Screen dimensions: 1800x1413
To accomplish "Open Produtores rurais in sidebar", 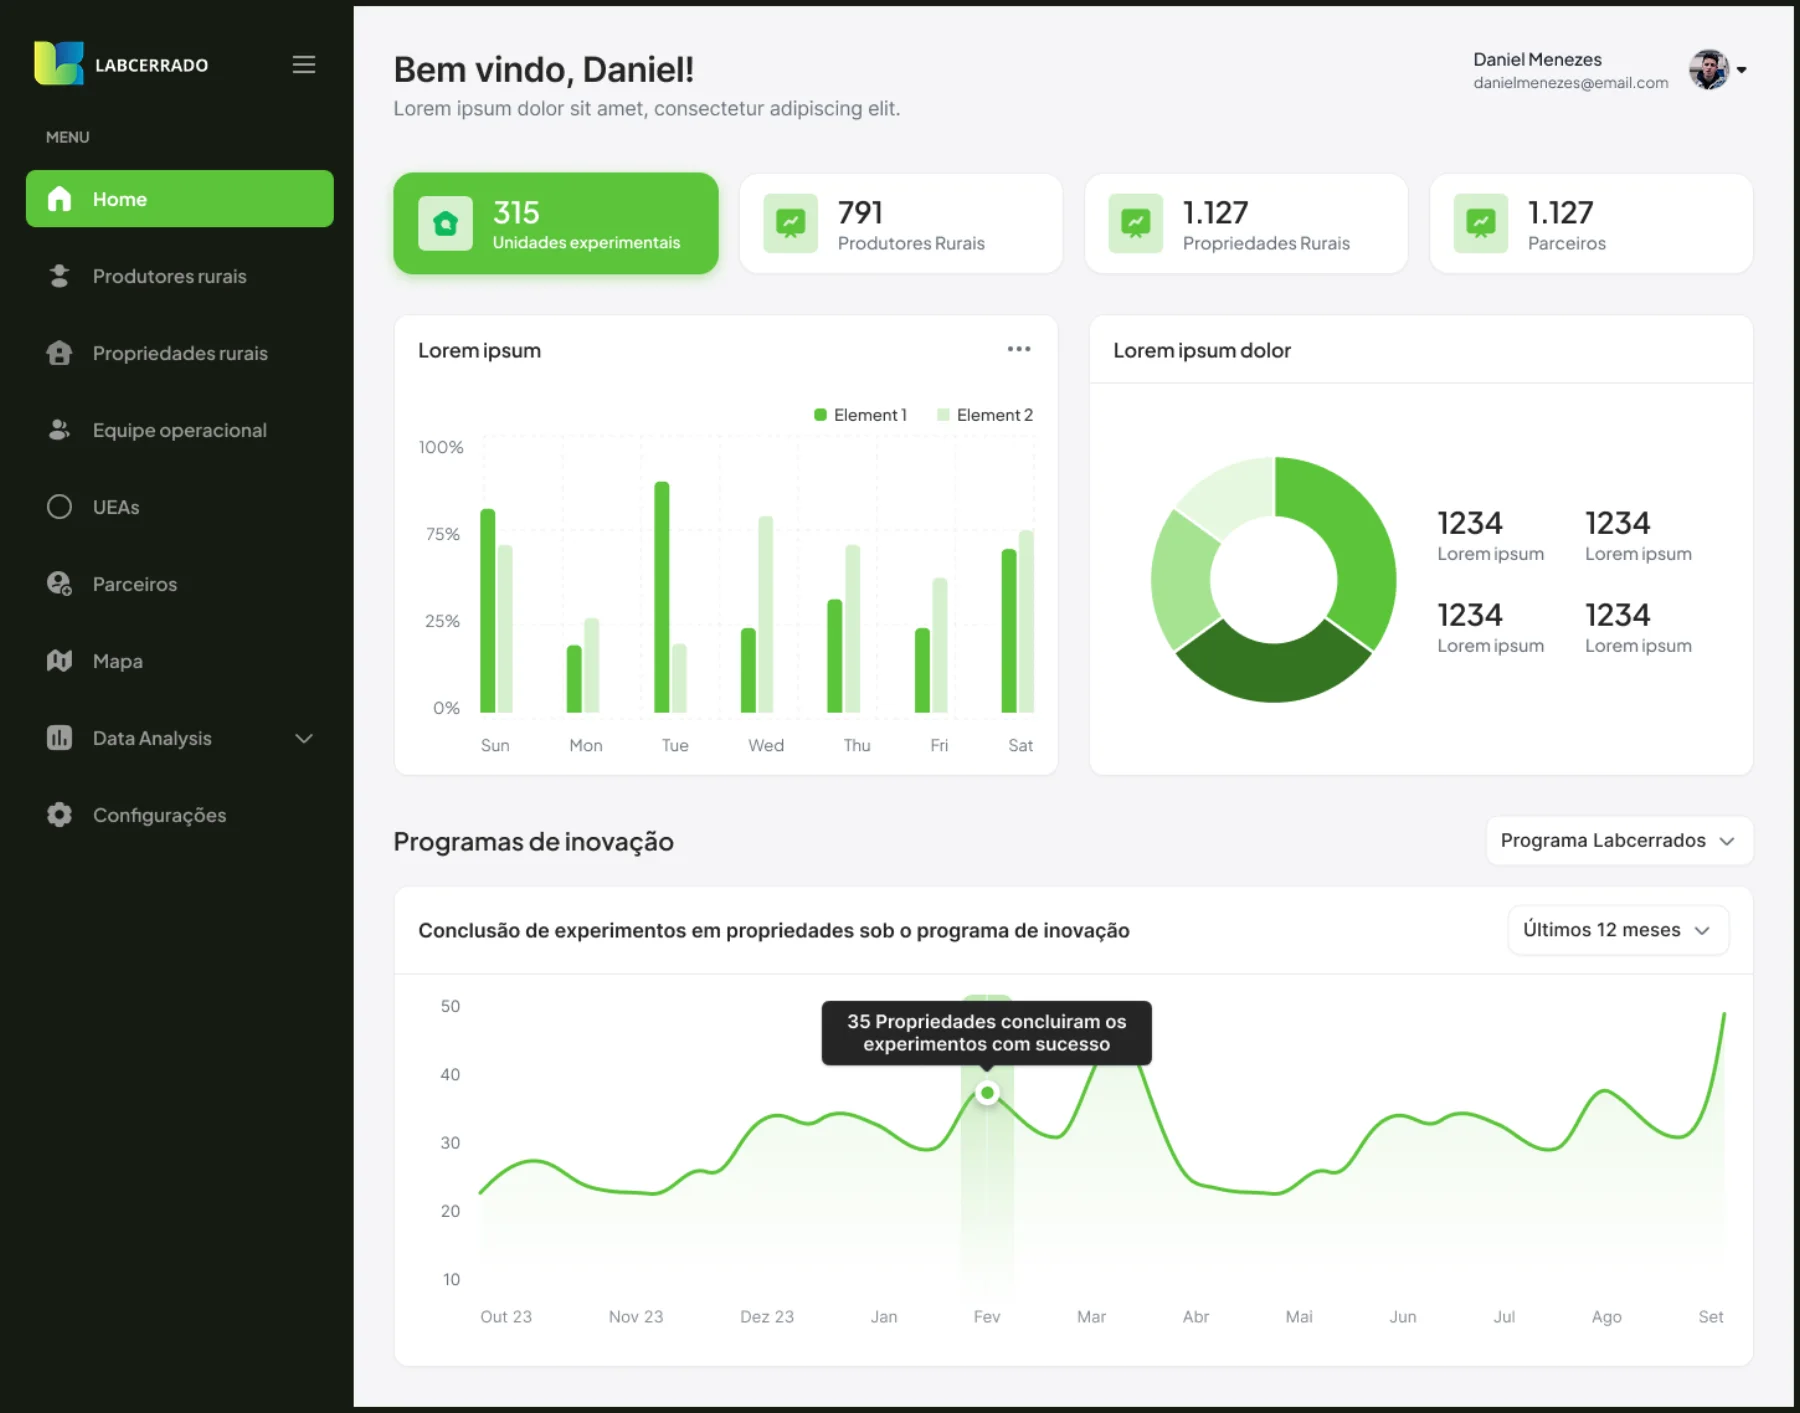I will [x=180, y=276].
